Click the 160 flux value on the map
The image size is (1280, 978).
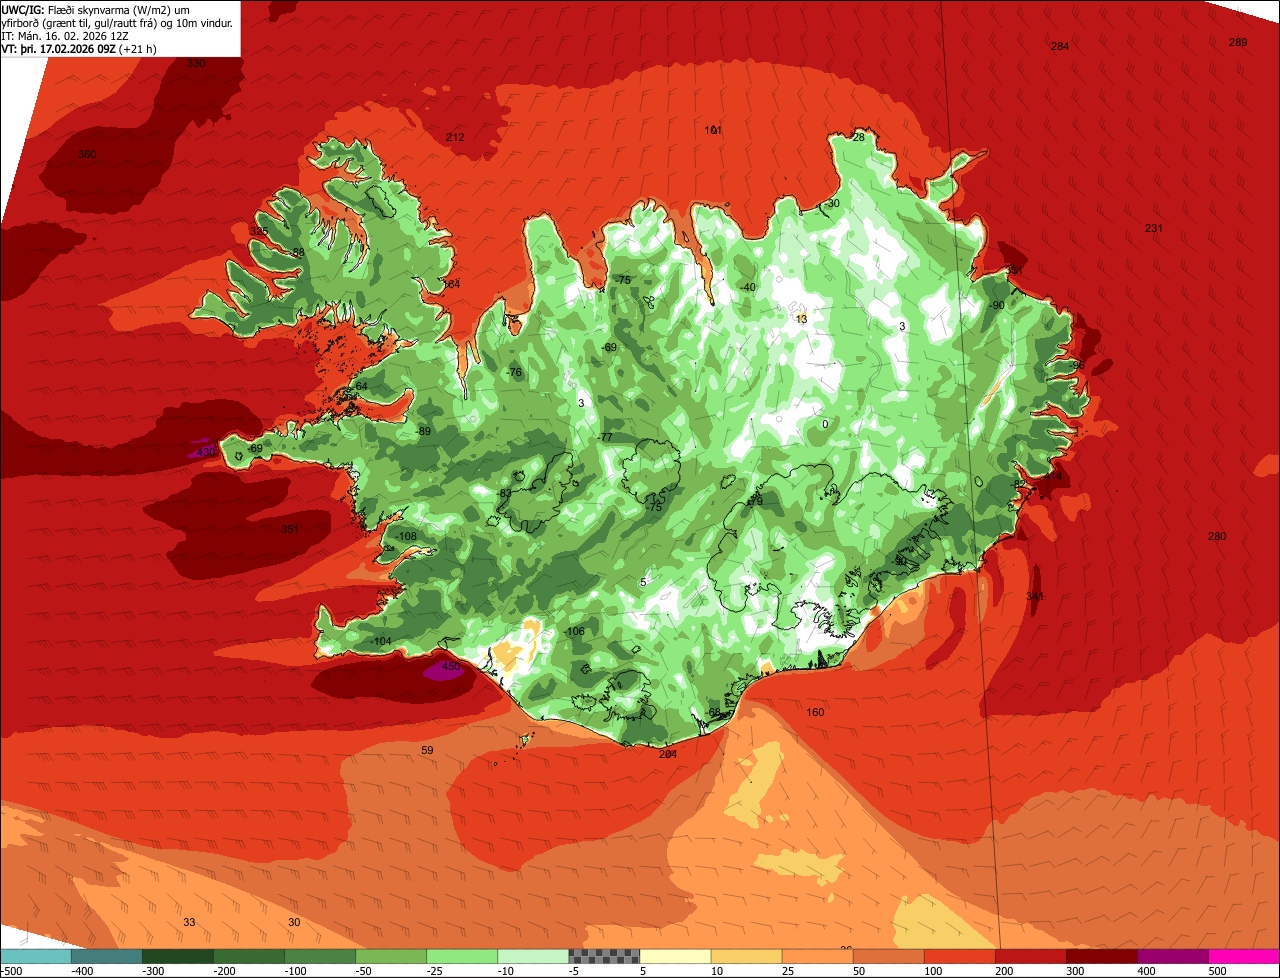[815, 712]
